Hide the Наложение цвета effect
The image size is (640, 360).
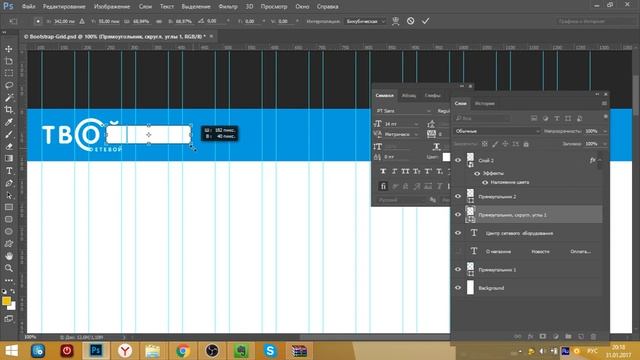[x=485, y=182]
